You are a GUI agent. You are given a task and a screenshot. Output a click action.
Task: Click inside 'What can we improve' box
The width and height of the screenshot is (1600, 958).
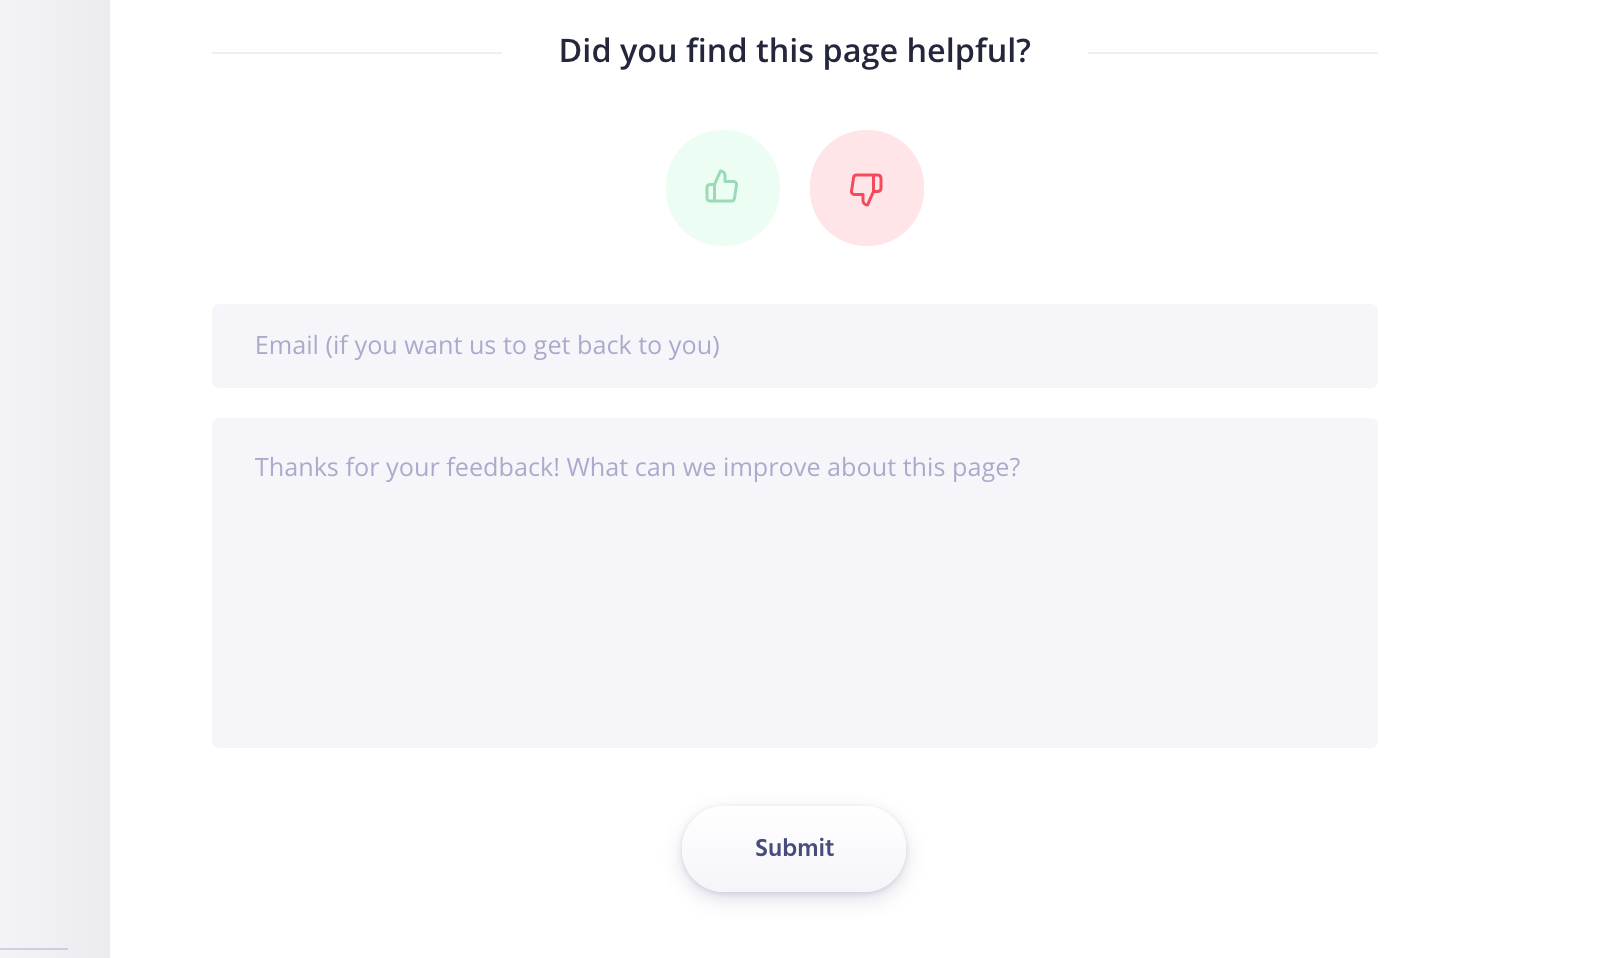point(795,583)
